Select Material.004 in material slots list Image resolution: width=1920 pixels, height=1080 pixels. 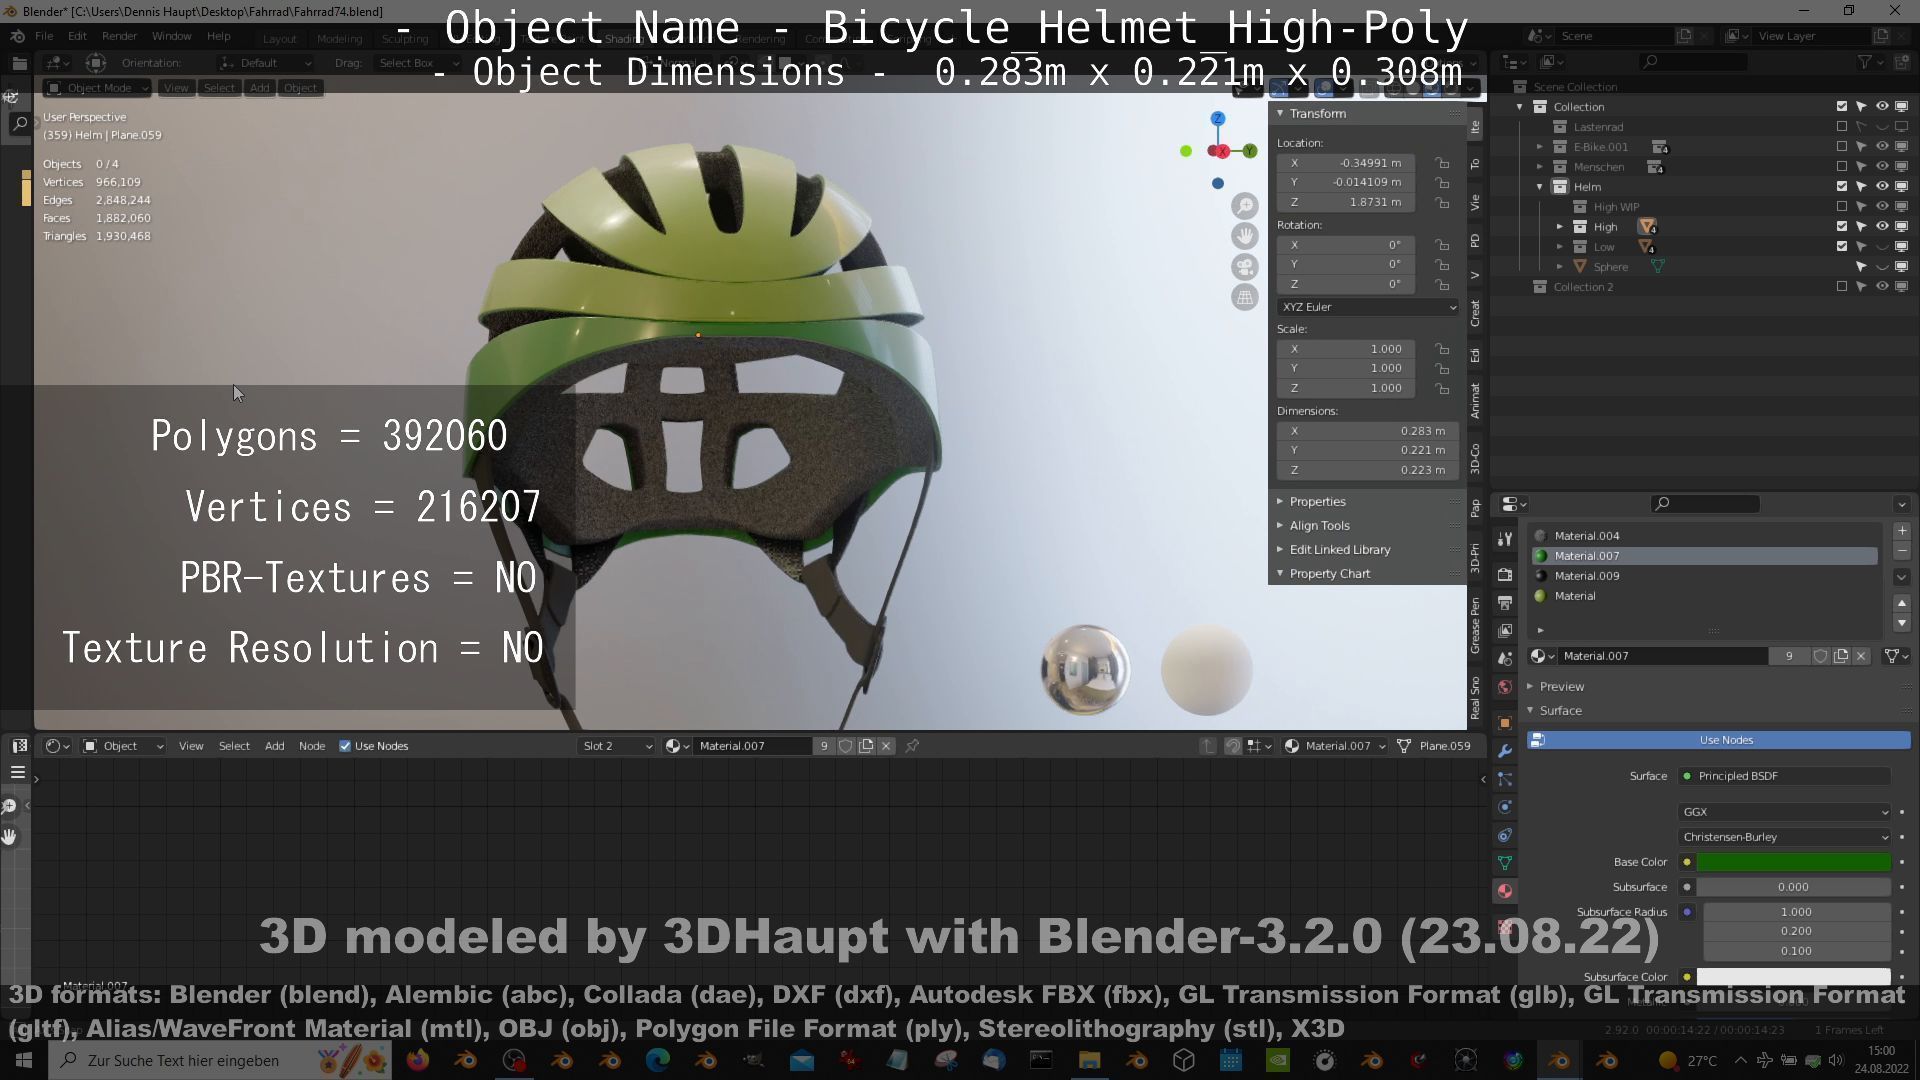pyautogui.click(x=1705, y=536)
